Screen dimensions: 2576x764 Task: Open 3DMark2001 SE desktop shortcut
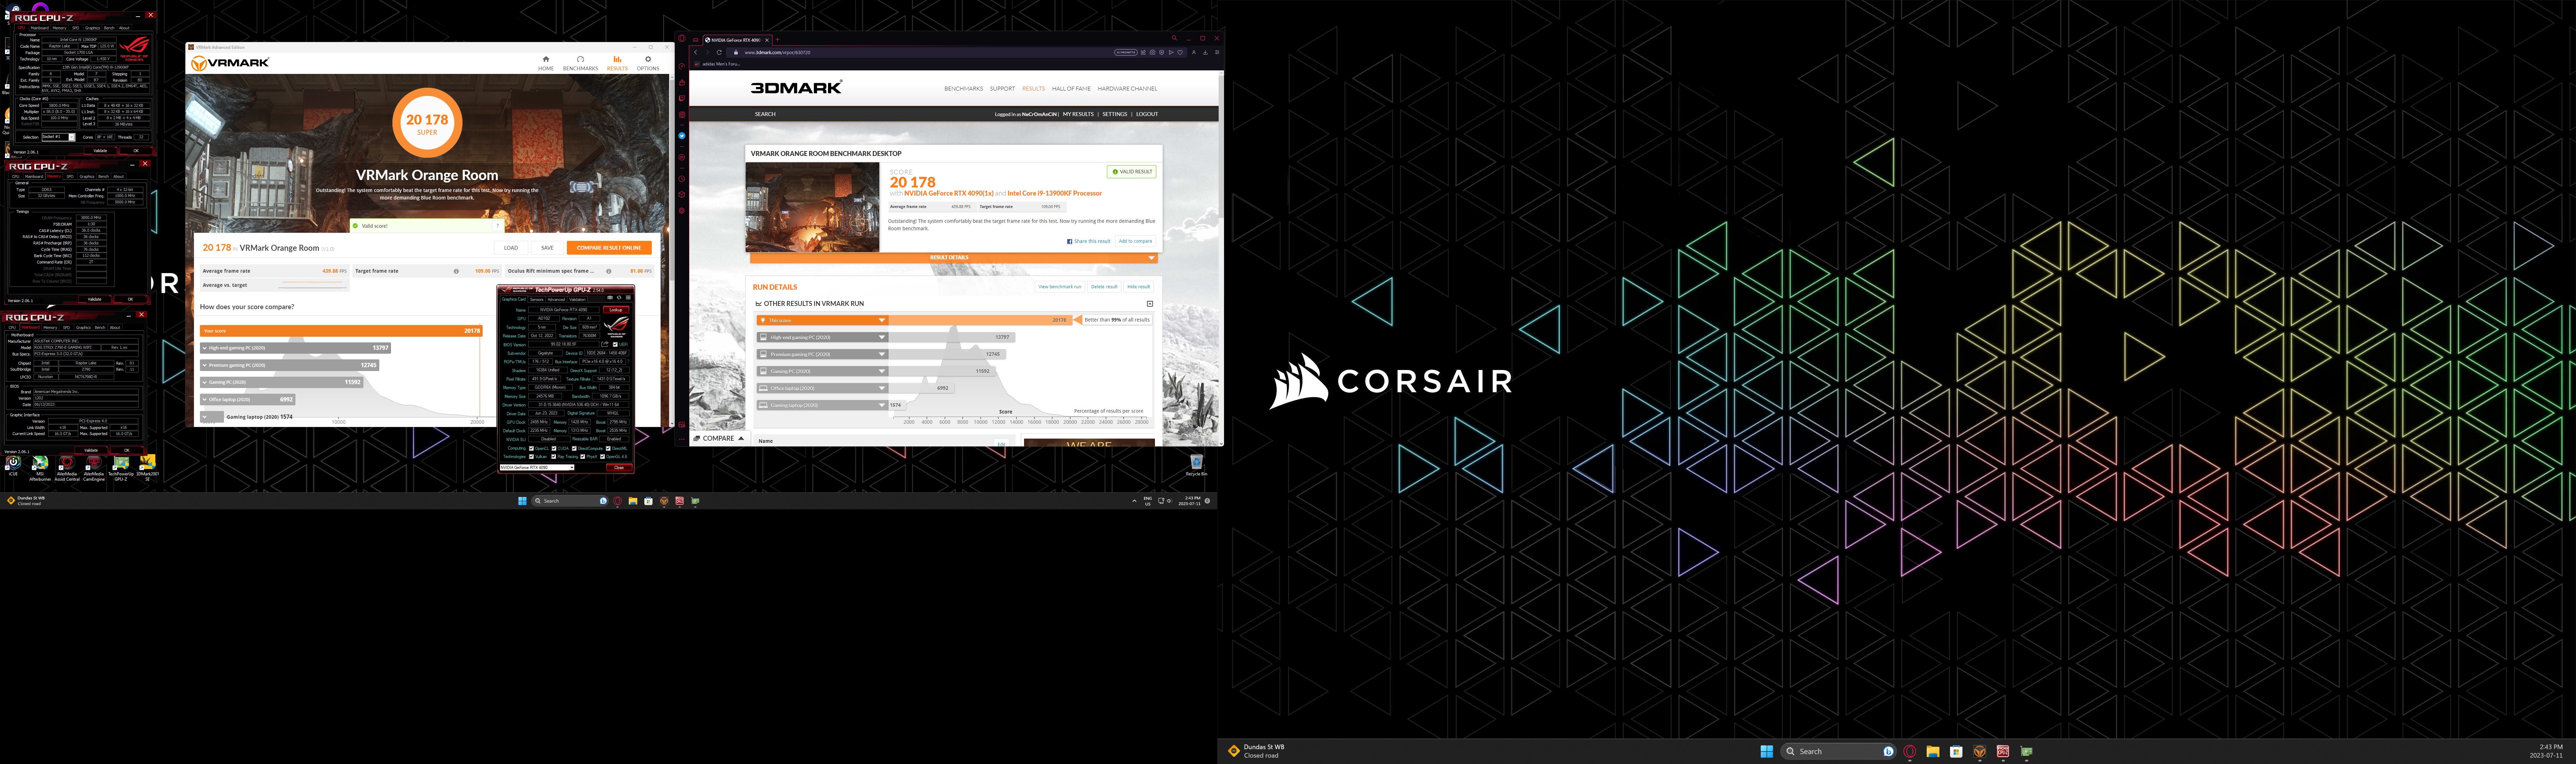coord(148,468)
